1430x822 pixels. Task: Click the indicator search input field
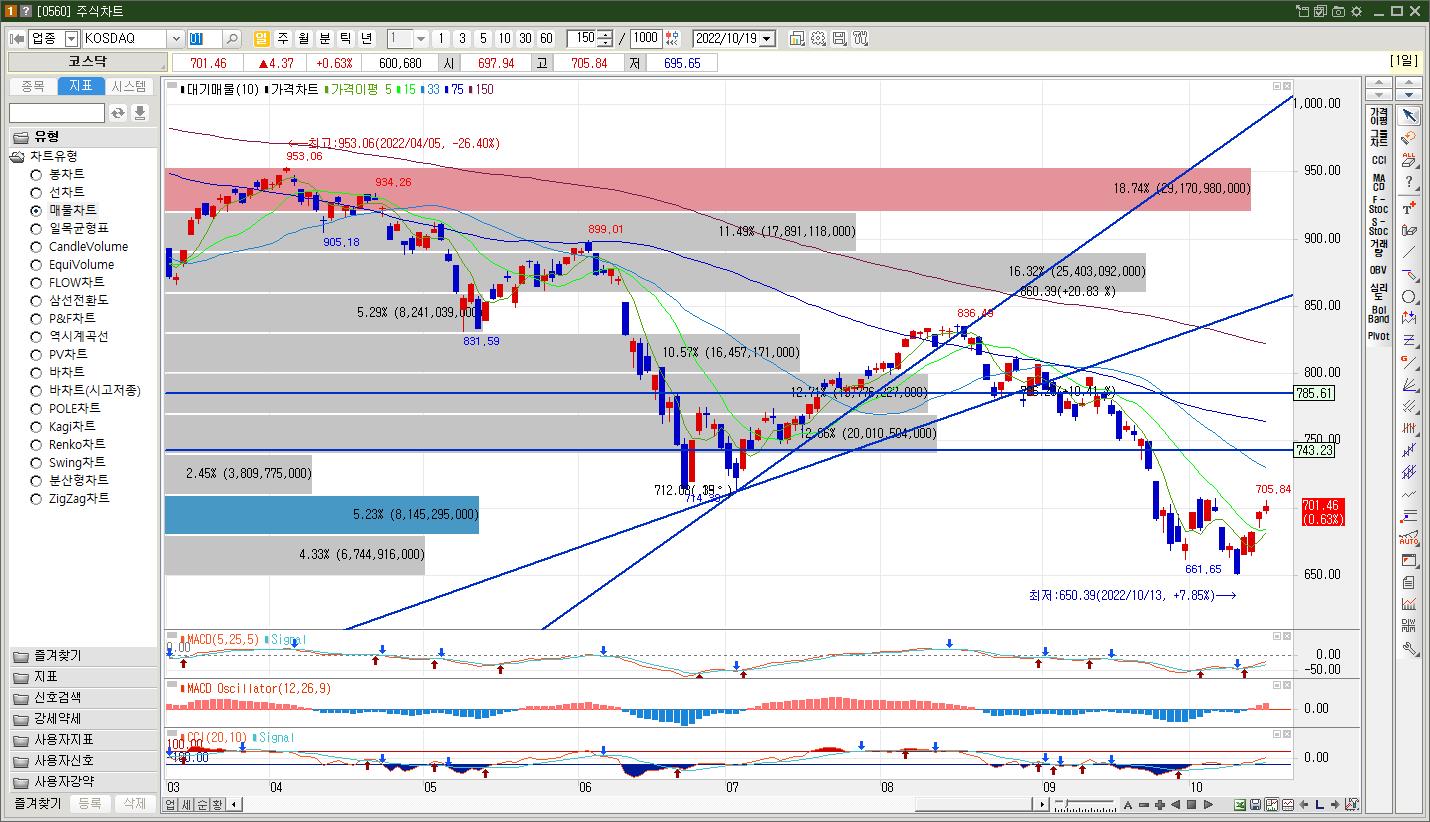(57, 113)
